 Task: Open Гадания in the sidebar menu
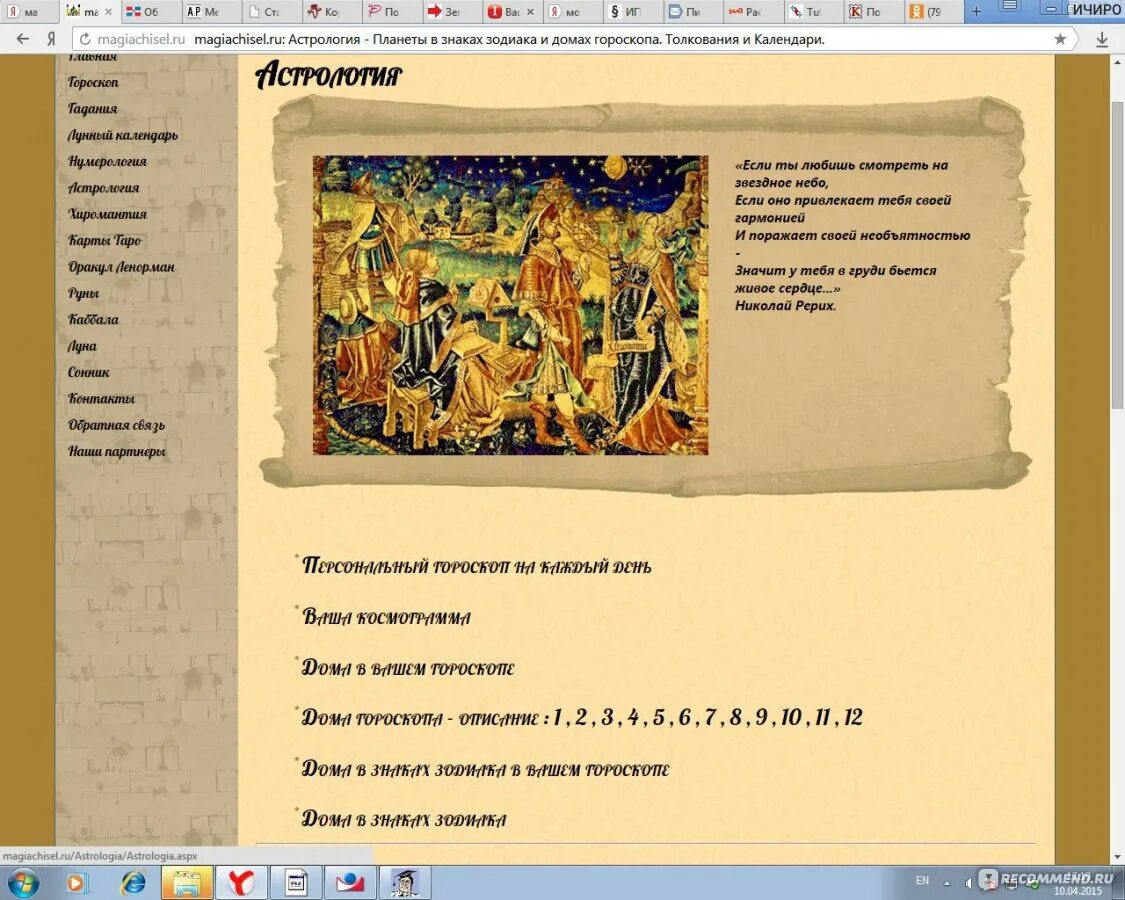pos(93,108)
